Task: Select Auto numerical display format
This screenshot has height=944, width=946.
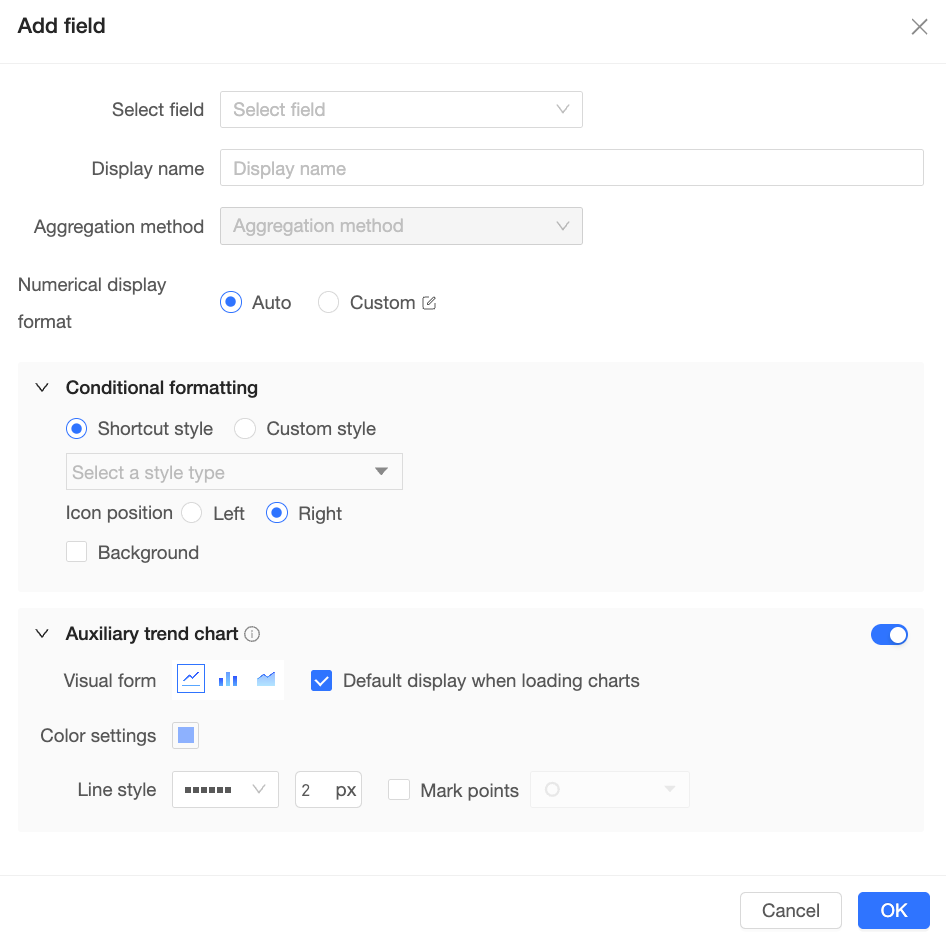Action: (x=231, y=302)
